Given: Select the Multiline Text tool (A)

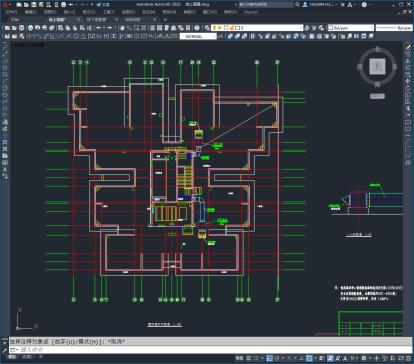Looking at the screenshot, I should point(5,169).
